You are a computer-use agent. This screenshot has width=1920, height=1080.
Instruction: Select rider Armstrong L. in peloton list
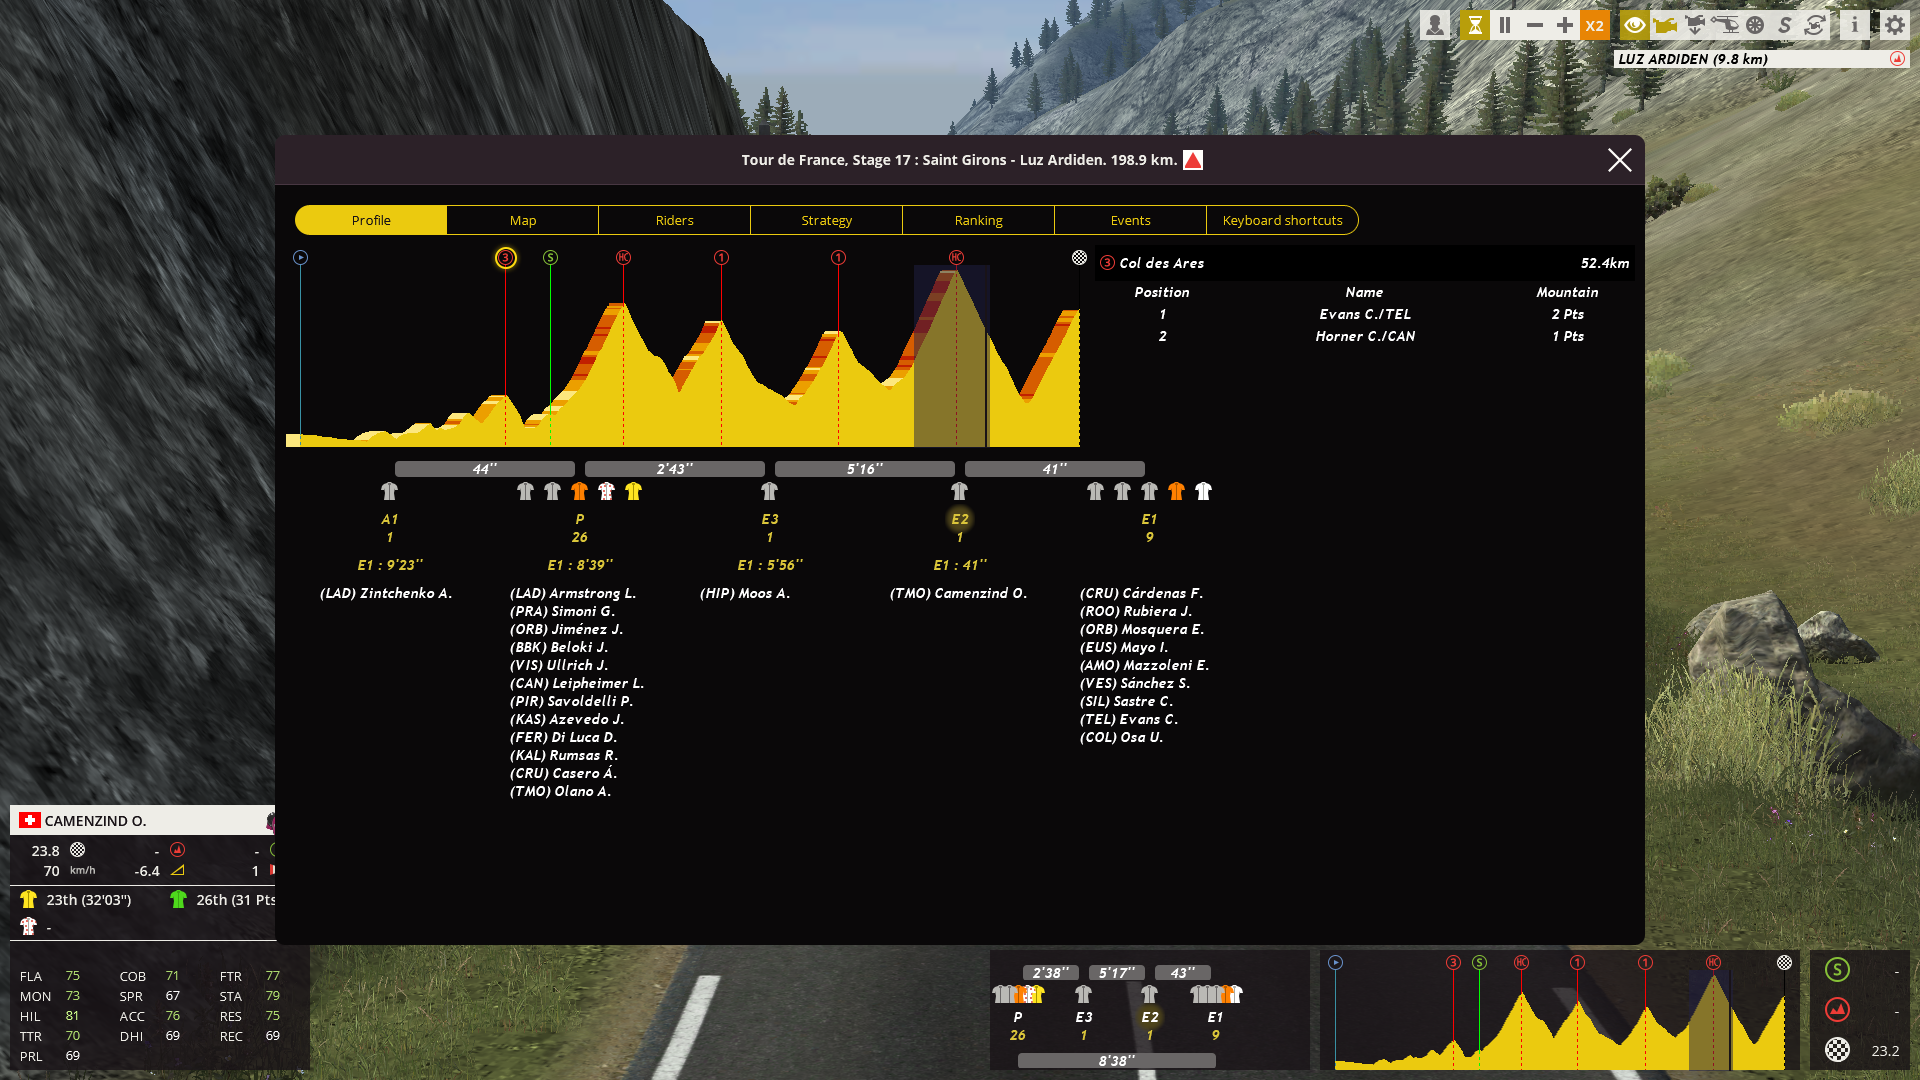(573, 593)
